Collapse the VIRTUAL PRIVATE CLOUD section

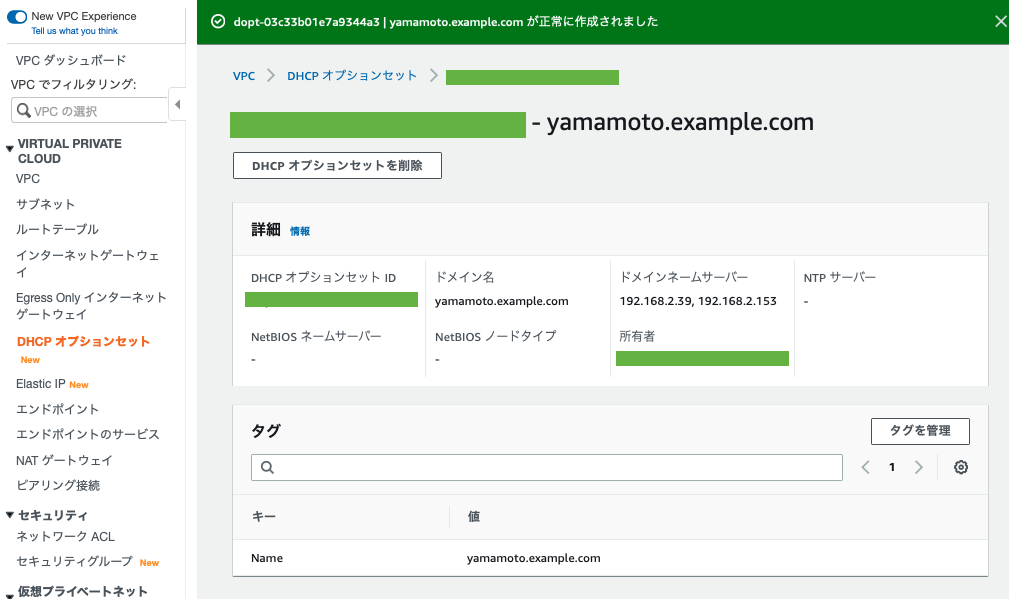pyautogui.click(x=10, y=148)
